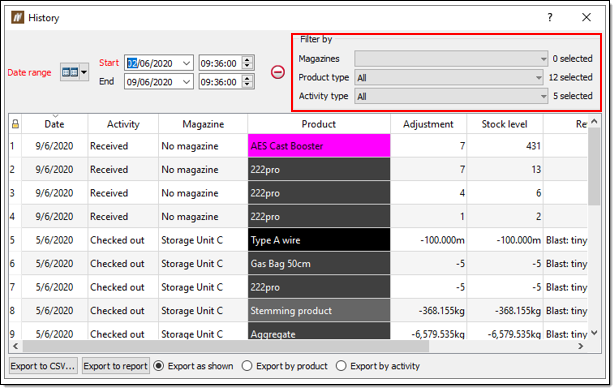Open the Product type filter dropdown
Viewport: 616px width, 391px height.
(x=449, y=78)
